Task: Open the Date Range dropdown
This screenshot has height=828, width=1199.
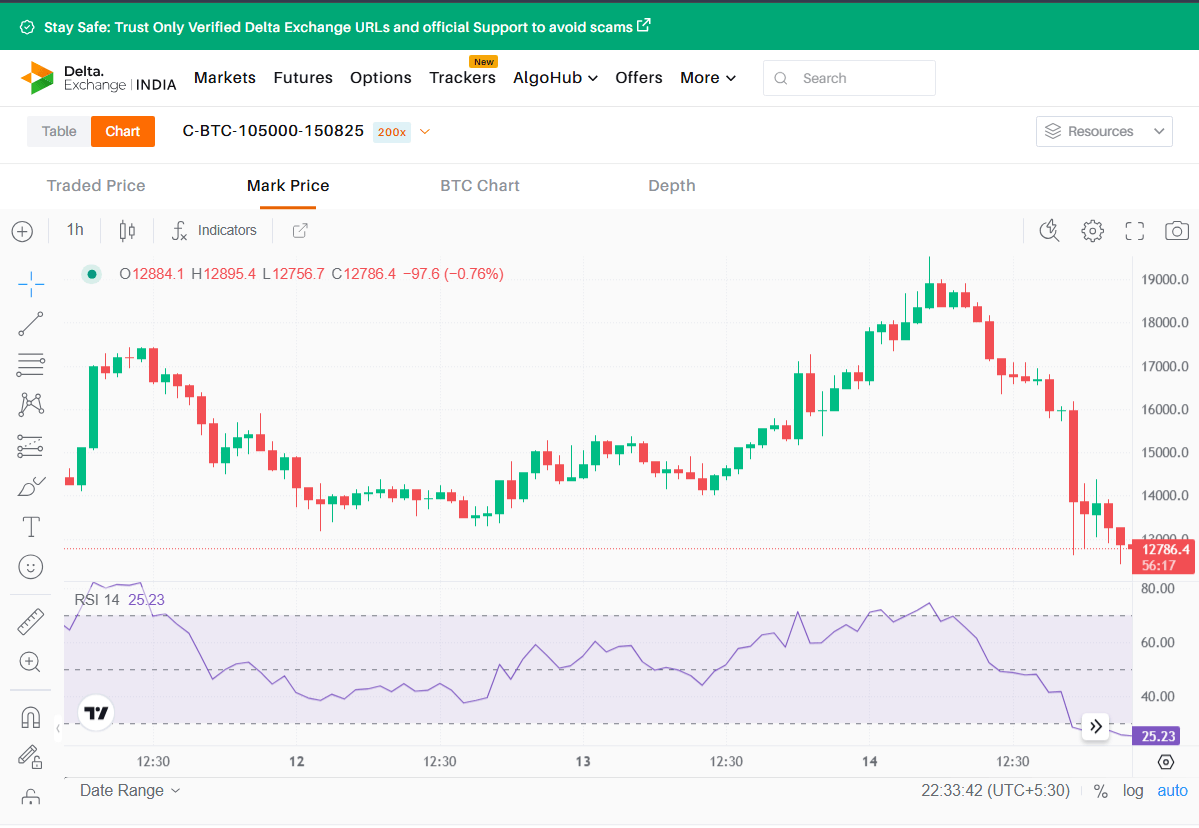Action: click(130, 791)
